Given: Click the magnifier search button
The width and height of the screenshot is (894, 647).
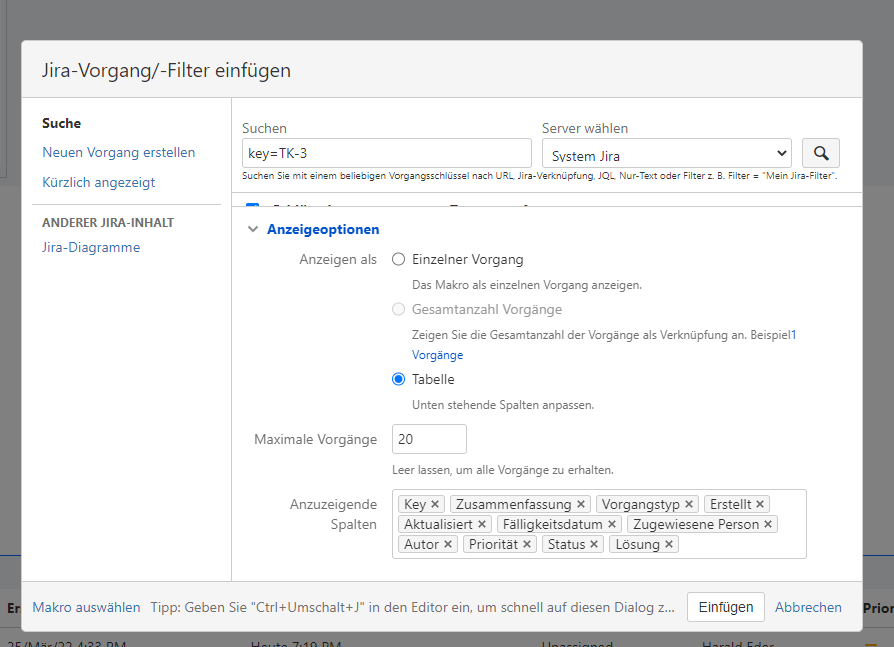Looking at the screenshot, I should click(820, 153).
